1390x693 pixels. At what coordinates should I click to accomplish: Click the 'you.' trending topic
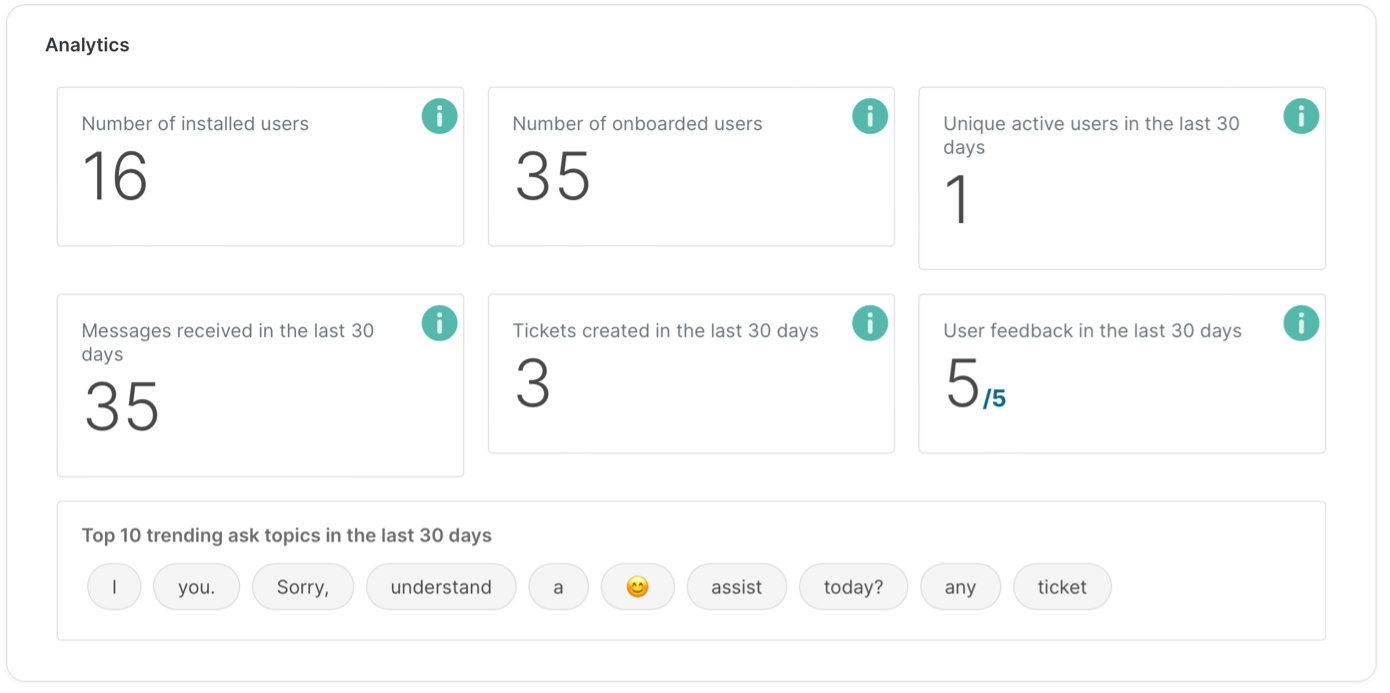click(196, 587)
